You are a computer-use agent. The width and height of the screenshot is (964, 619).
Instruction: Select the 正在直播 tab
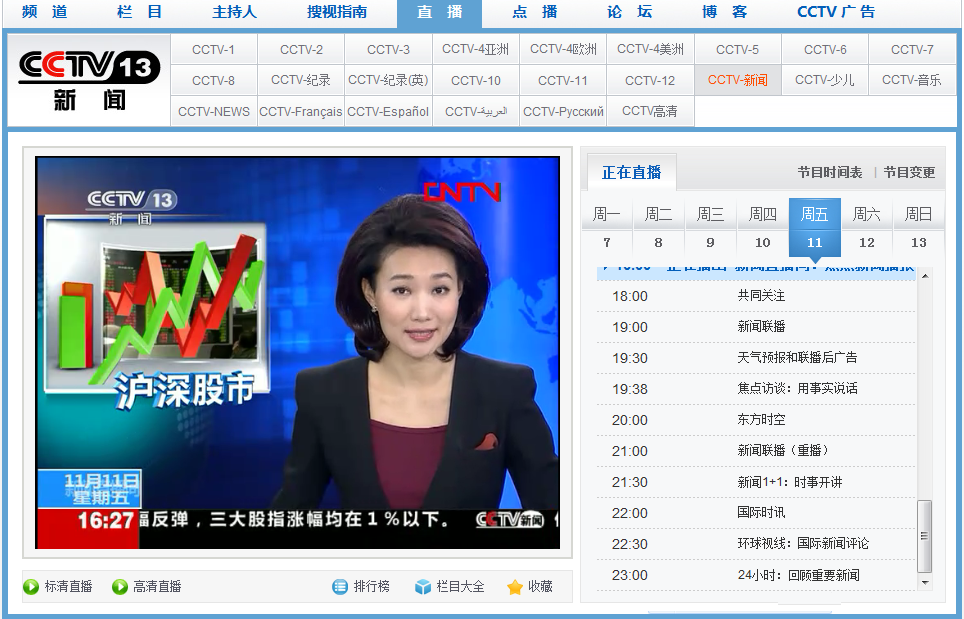[631, 172]
